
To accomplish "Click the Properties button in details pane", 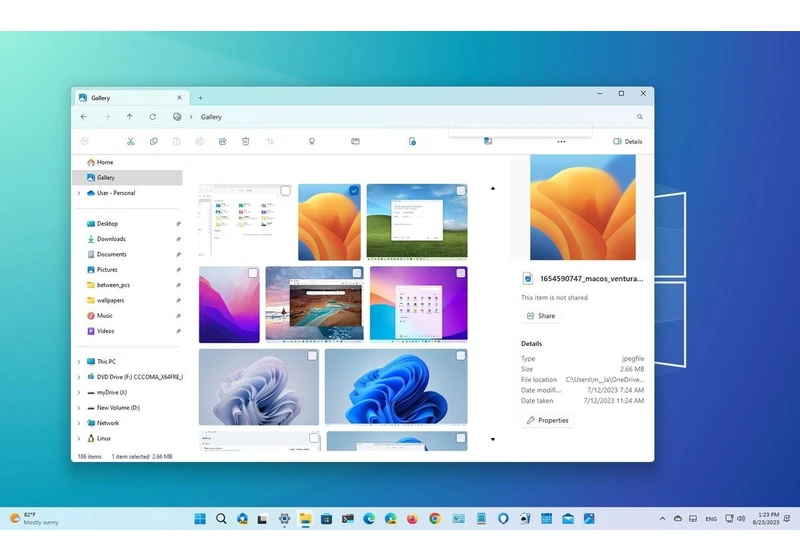I will point(547,420).
